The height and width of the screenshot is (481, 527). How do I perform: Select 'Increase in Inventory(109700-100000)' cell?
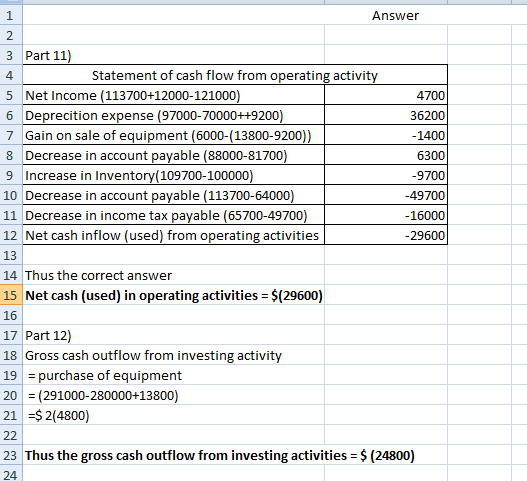(x=173, y=175)
